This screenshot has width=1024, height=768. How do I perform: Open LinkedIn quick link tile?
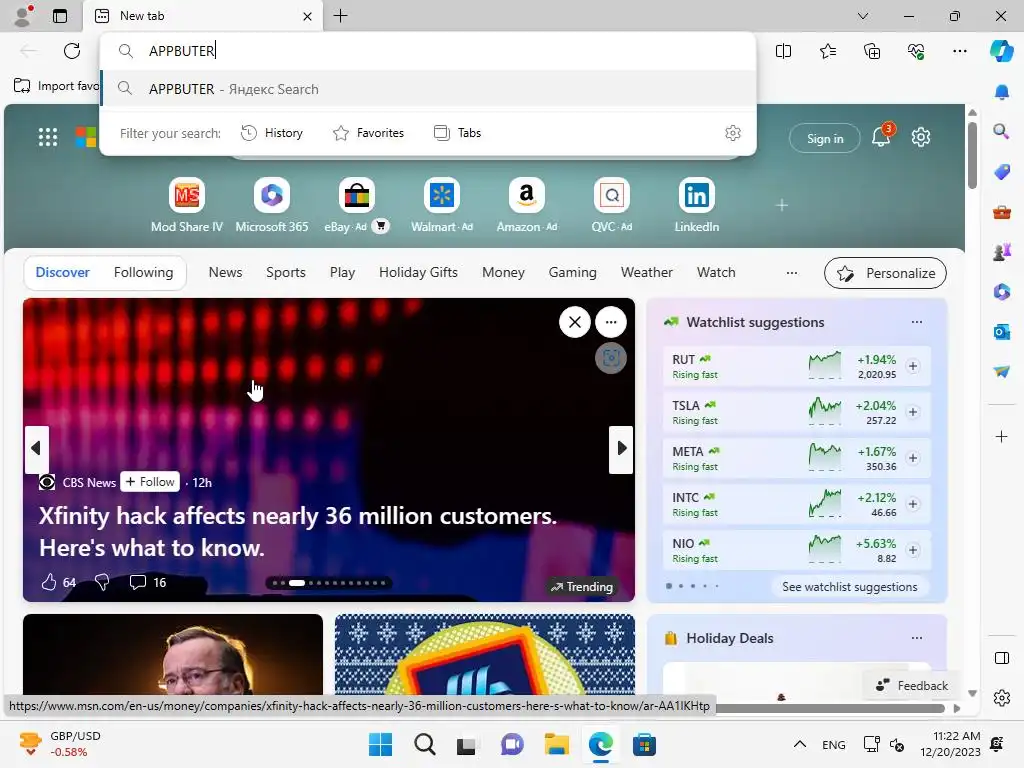coord(696,205)
